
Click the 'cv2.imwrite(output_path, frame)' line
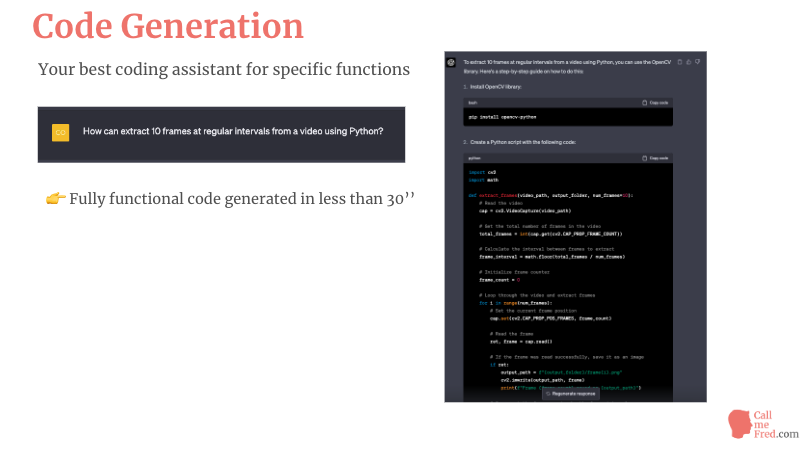point(543,380)
